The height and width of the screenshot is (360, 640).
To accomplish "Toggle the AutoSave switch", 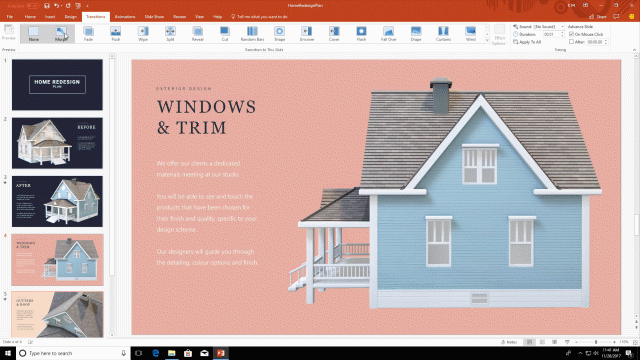I will [32, 6].
